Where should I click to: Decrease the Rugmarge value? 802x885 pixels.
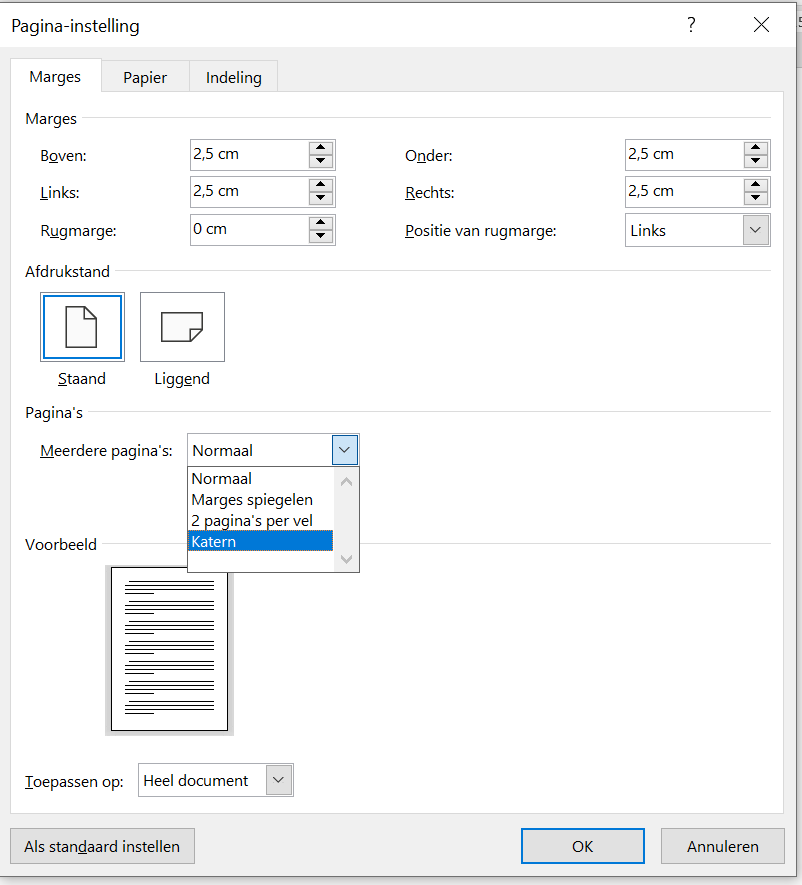coord(321,236)
